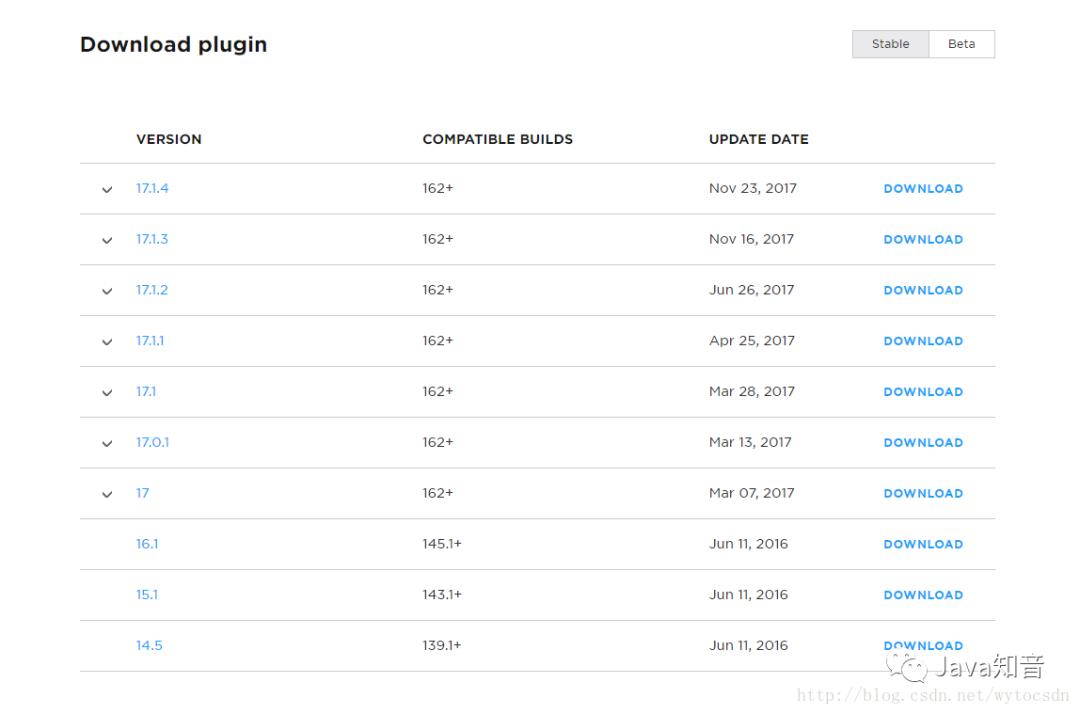1080x714 pixels.
Task: Expand the version 17 row chevron
Action: [x=107, y=494]
